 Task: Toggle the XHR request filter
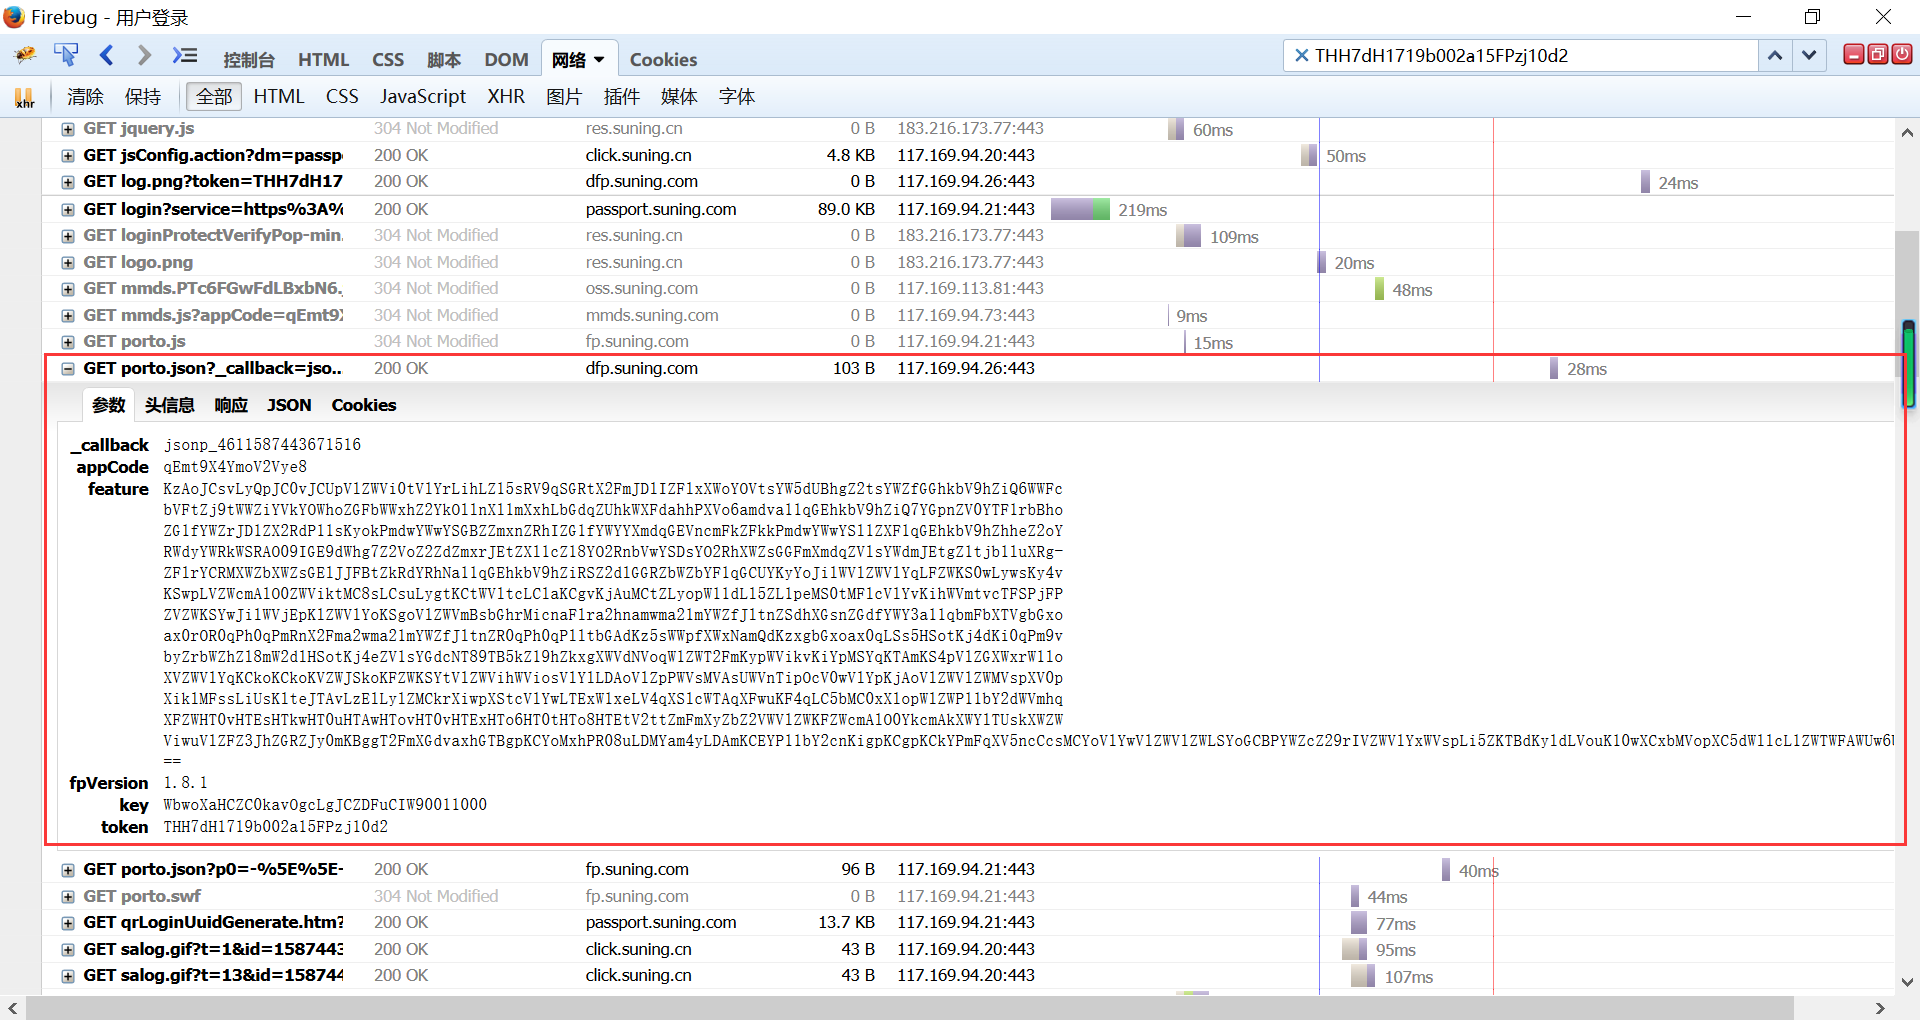[x=506, y=97]
